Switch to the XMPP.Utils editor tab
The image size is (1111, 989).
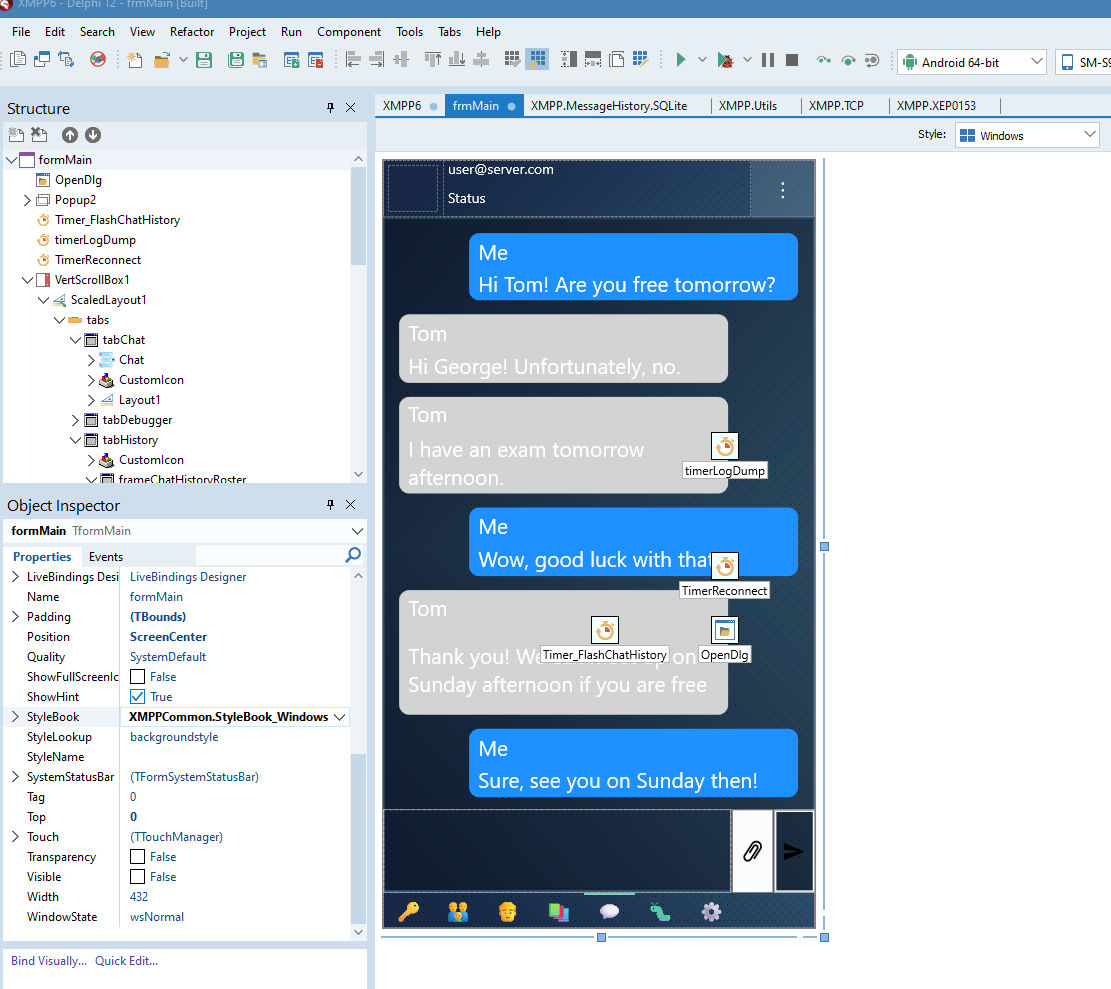point(747,105)
